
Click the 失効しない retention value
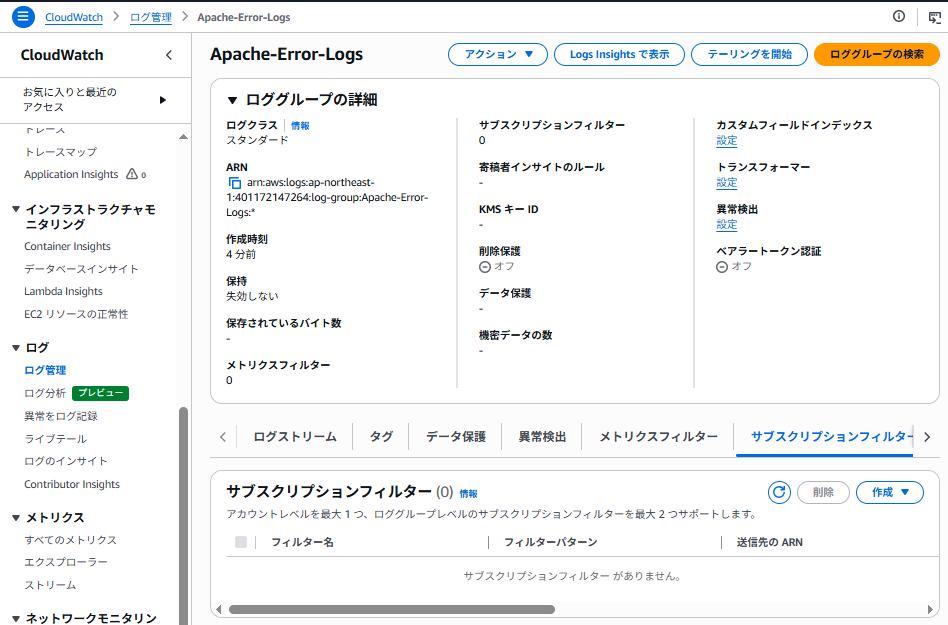(252, 296)
